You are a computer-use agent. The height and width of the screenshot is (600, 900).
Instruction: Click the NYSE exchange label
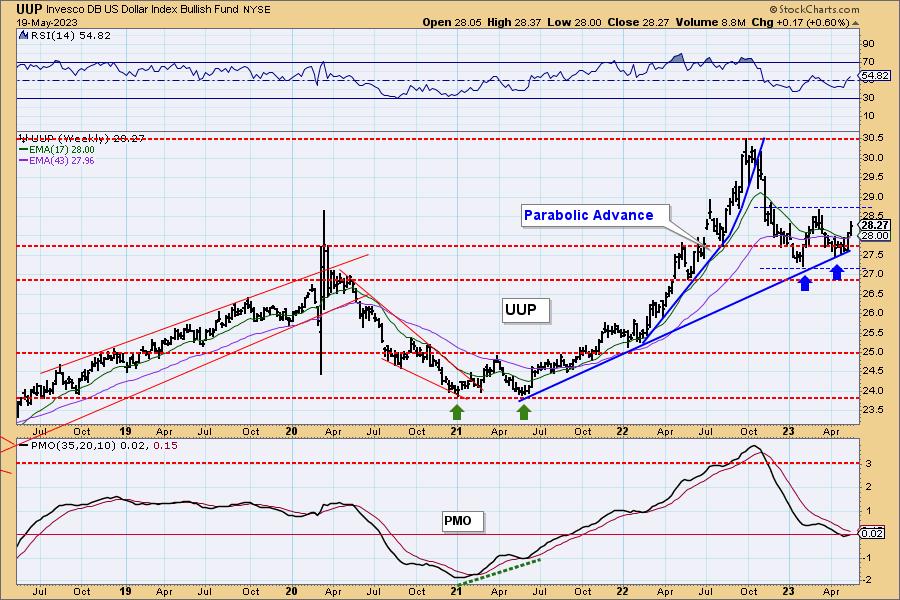pyautogui.click(x=257, y=10)
